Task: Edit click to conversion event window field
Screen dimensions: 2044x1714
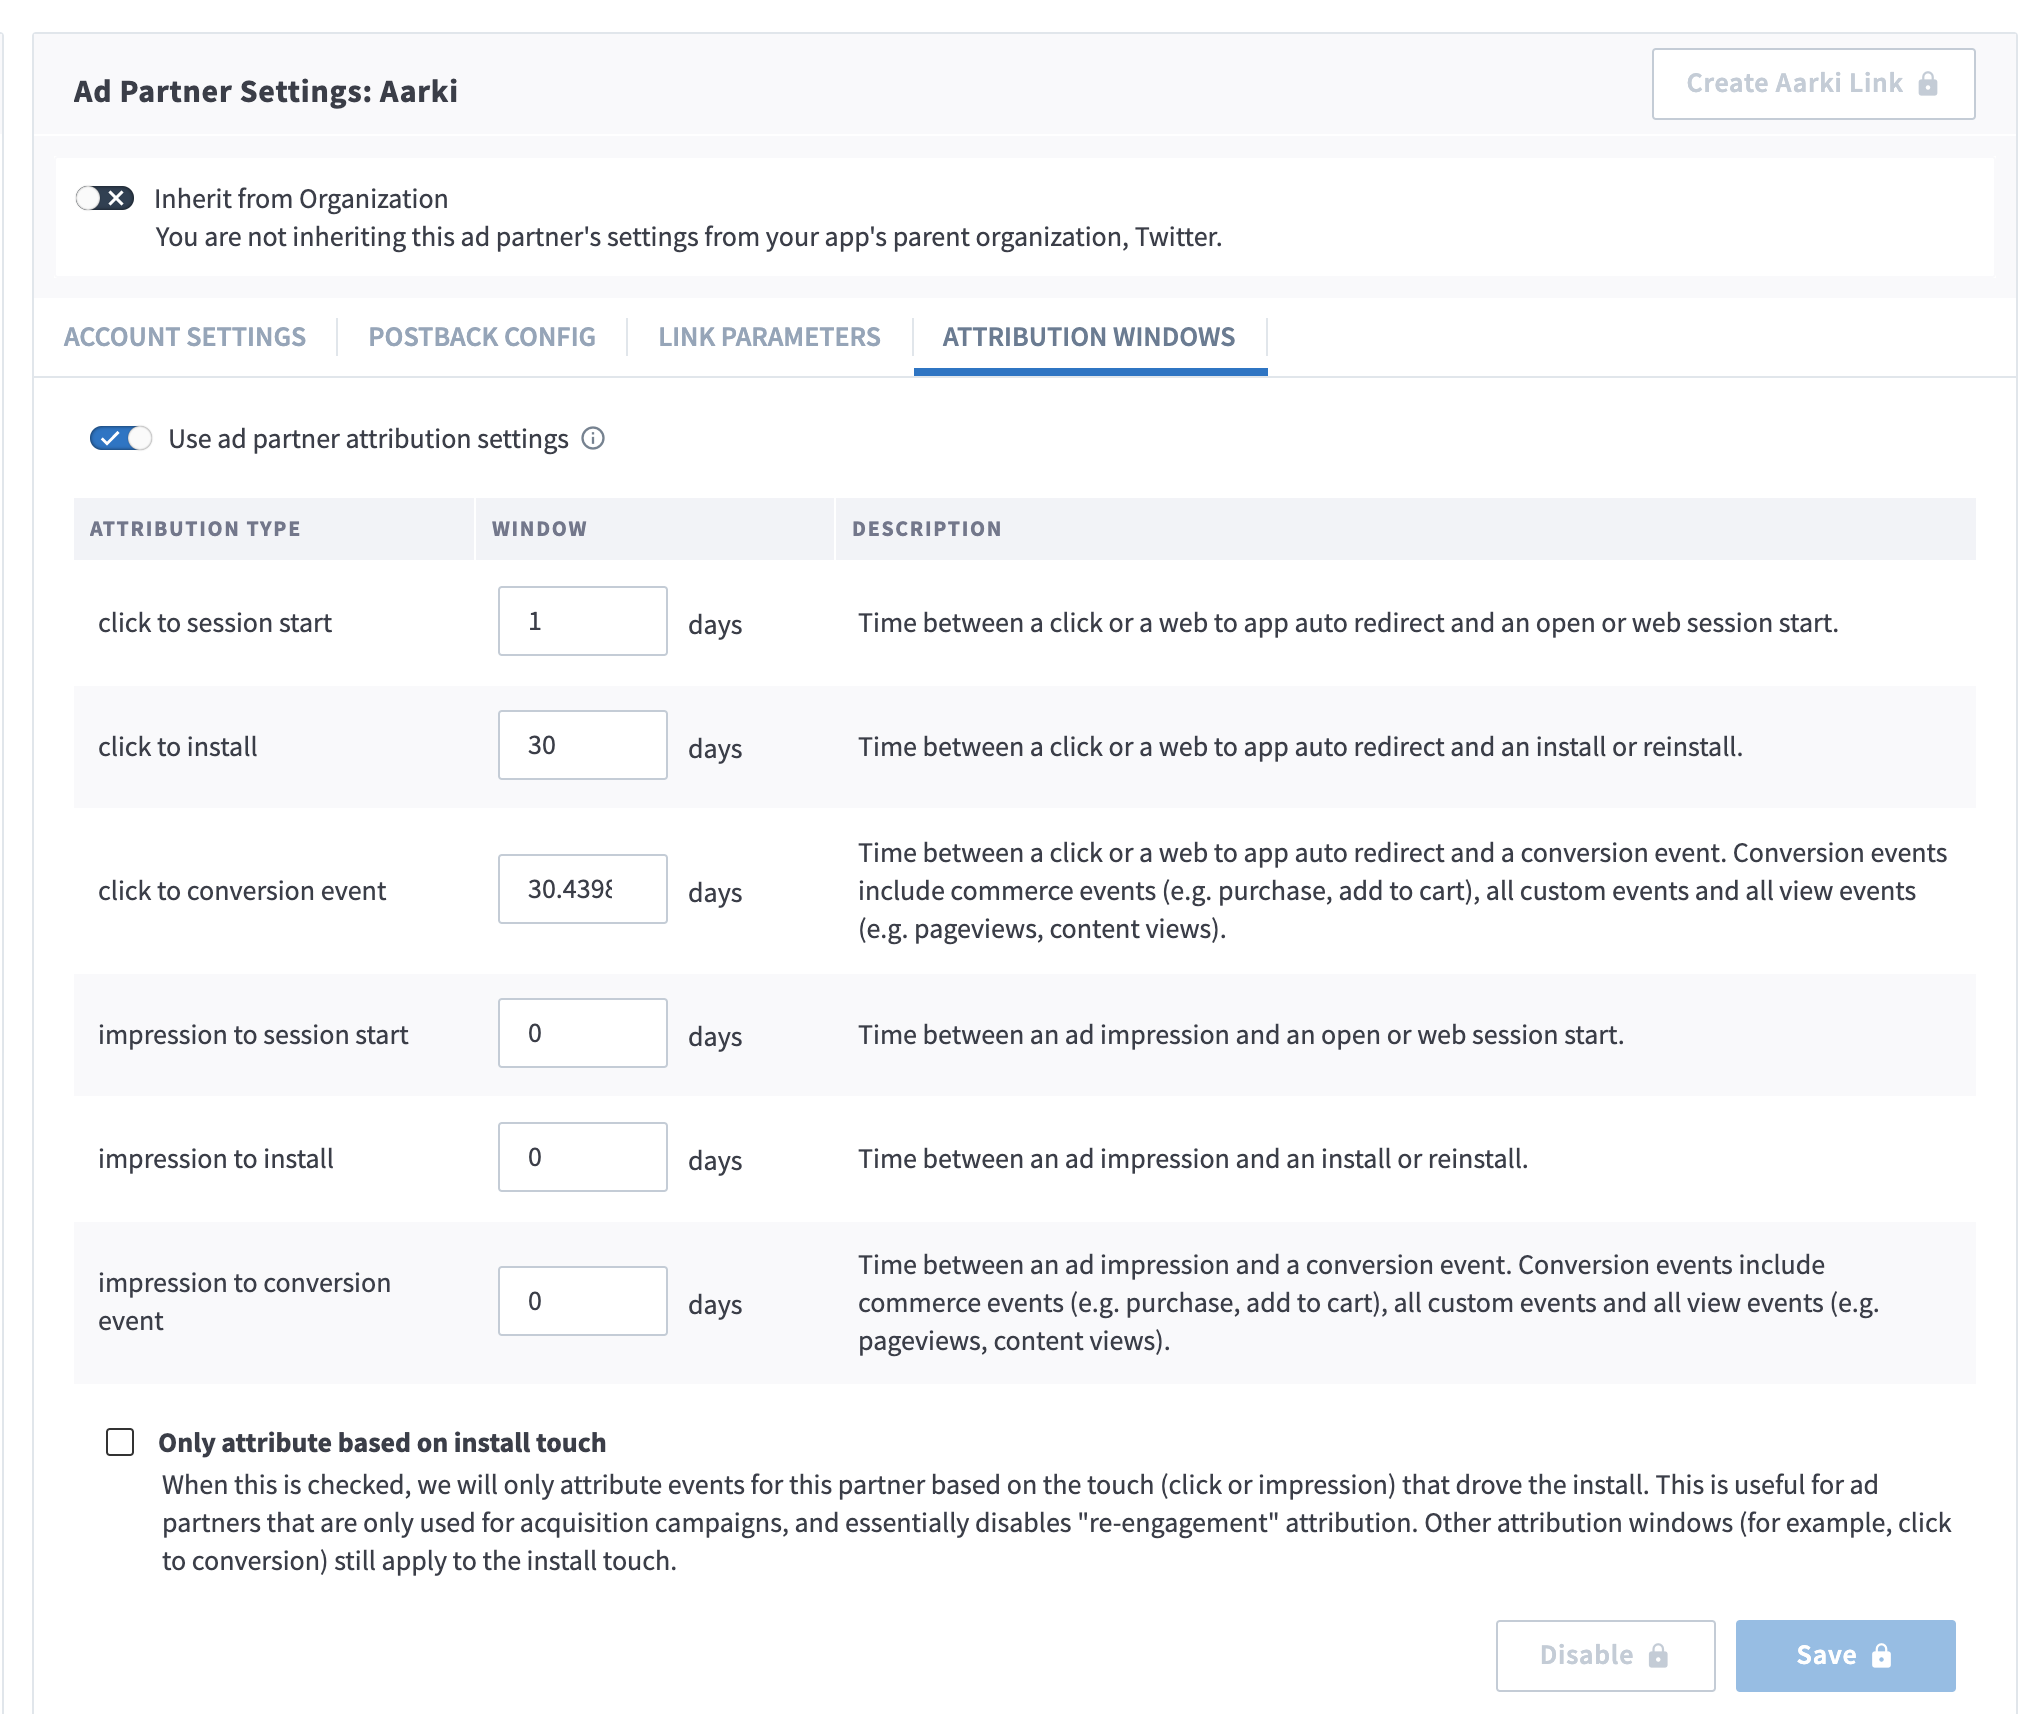Action: 582,889
